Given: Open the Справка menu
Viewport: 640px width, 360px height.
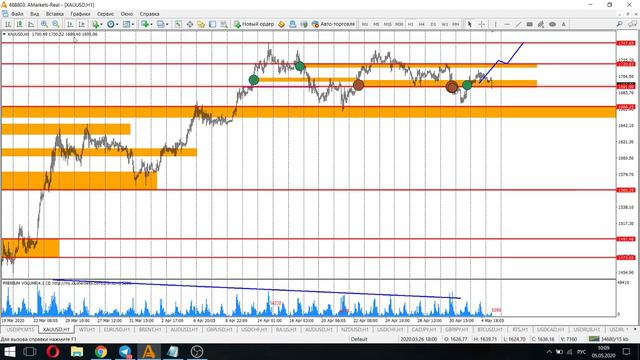Looking at the screenshot, I should (149, 14).
